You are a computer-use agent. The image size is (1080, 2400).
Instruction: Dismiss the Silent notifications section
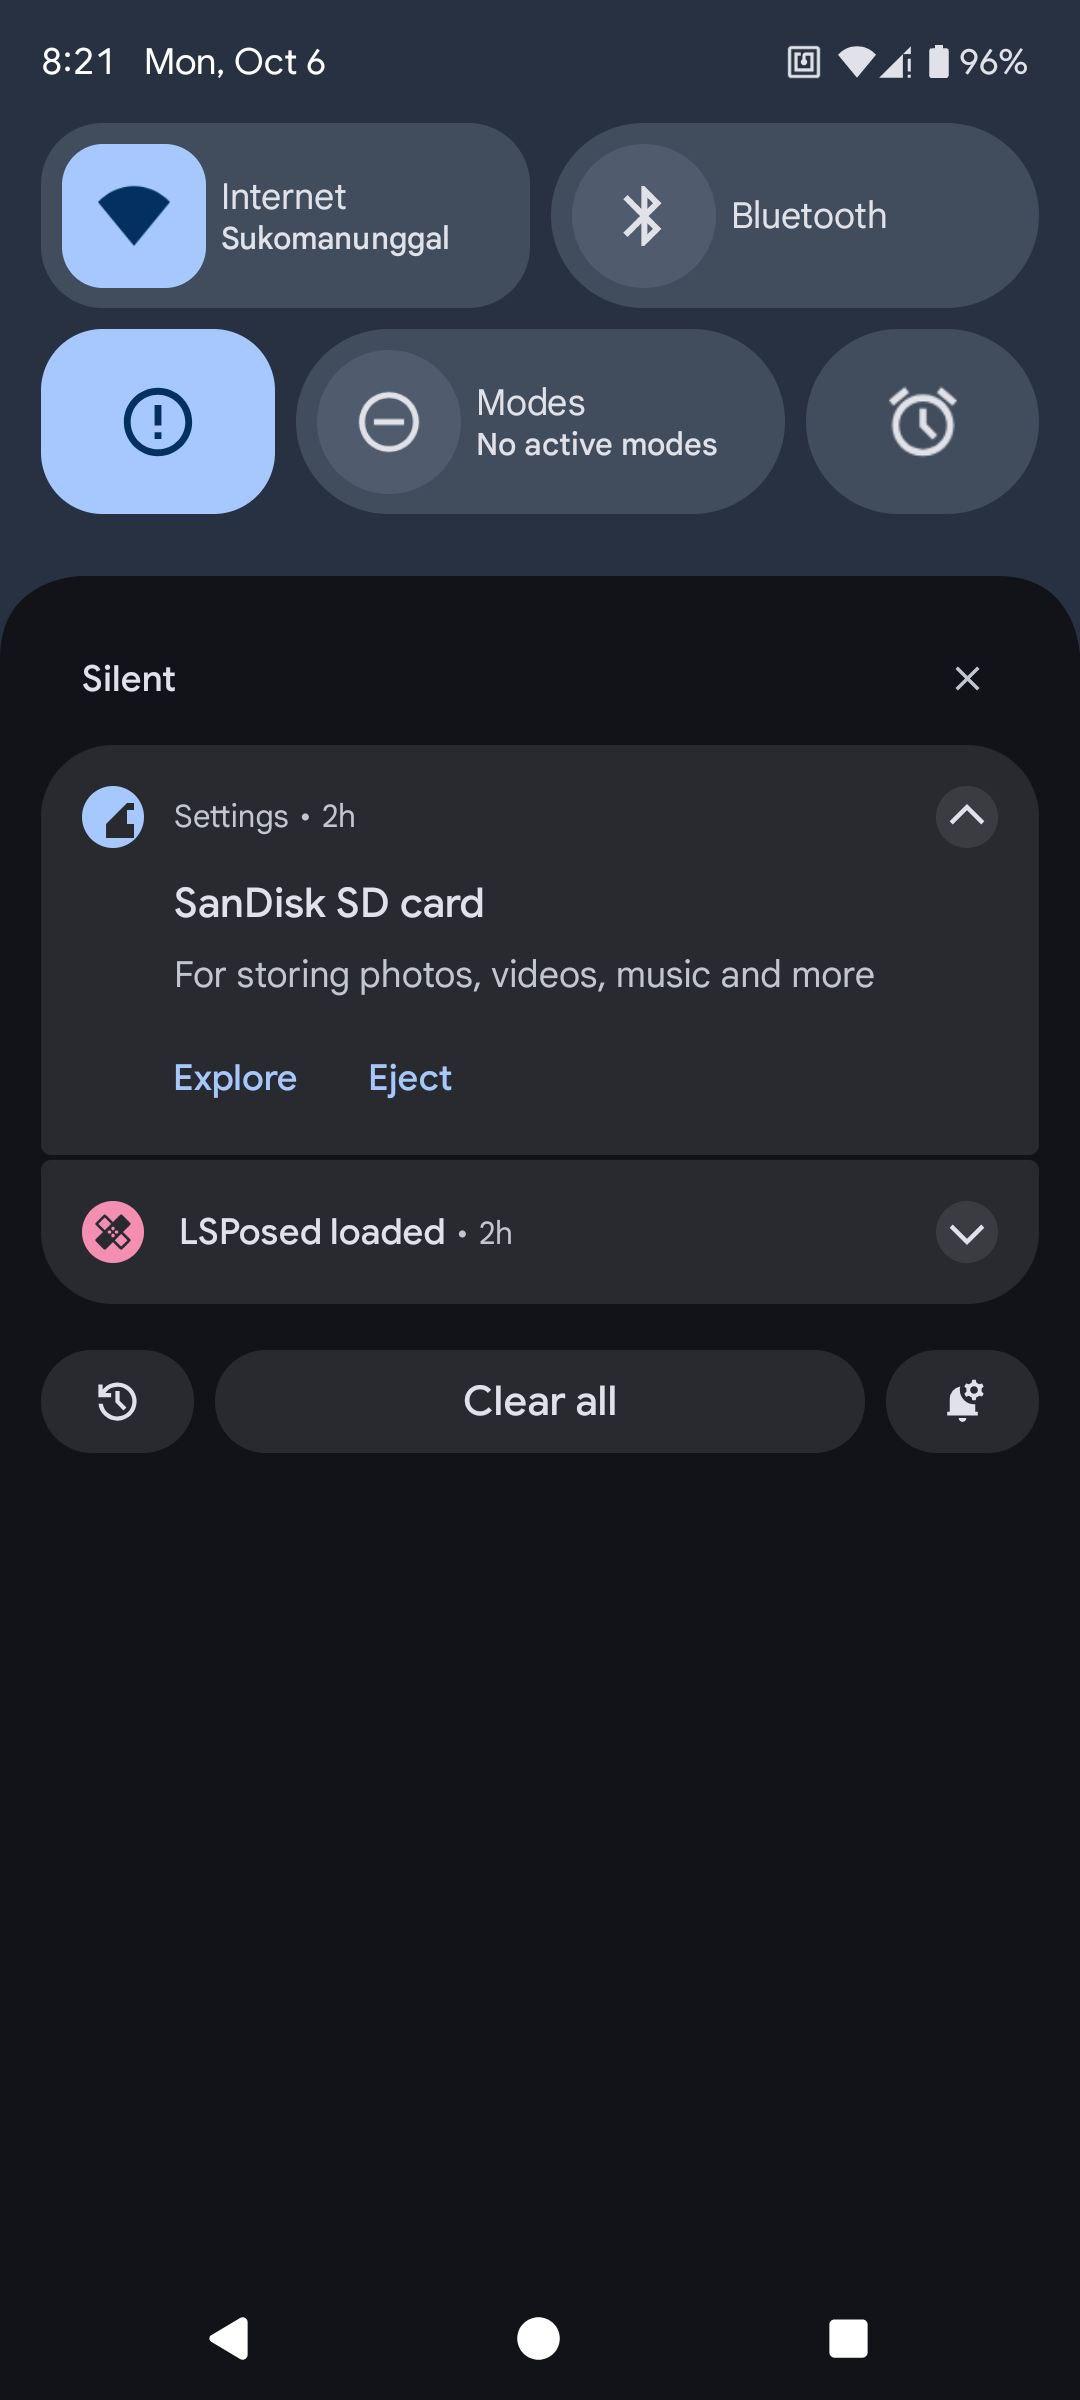tap(967, 679)
